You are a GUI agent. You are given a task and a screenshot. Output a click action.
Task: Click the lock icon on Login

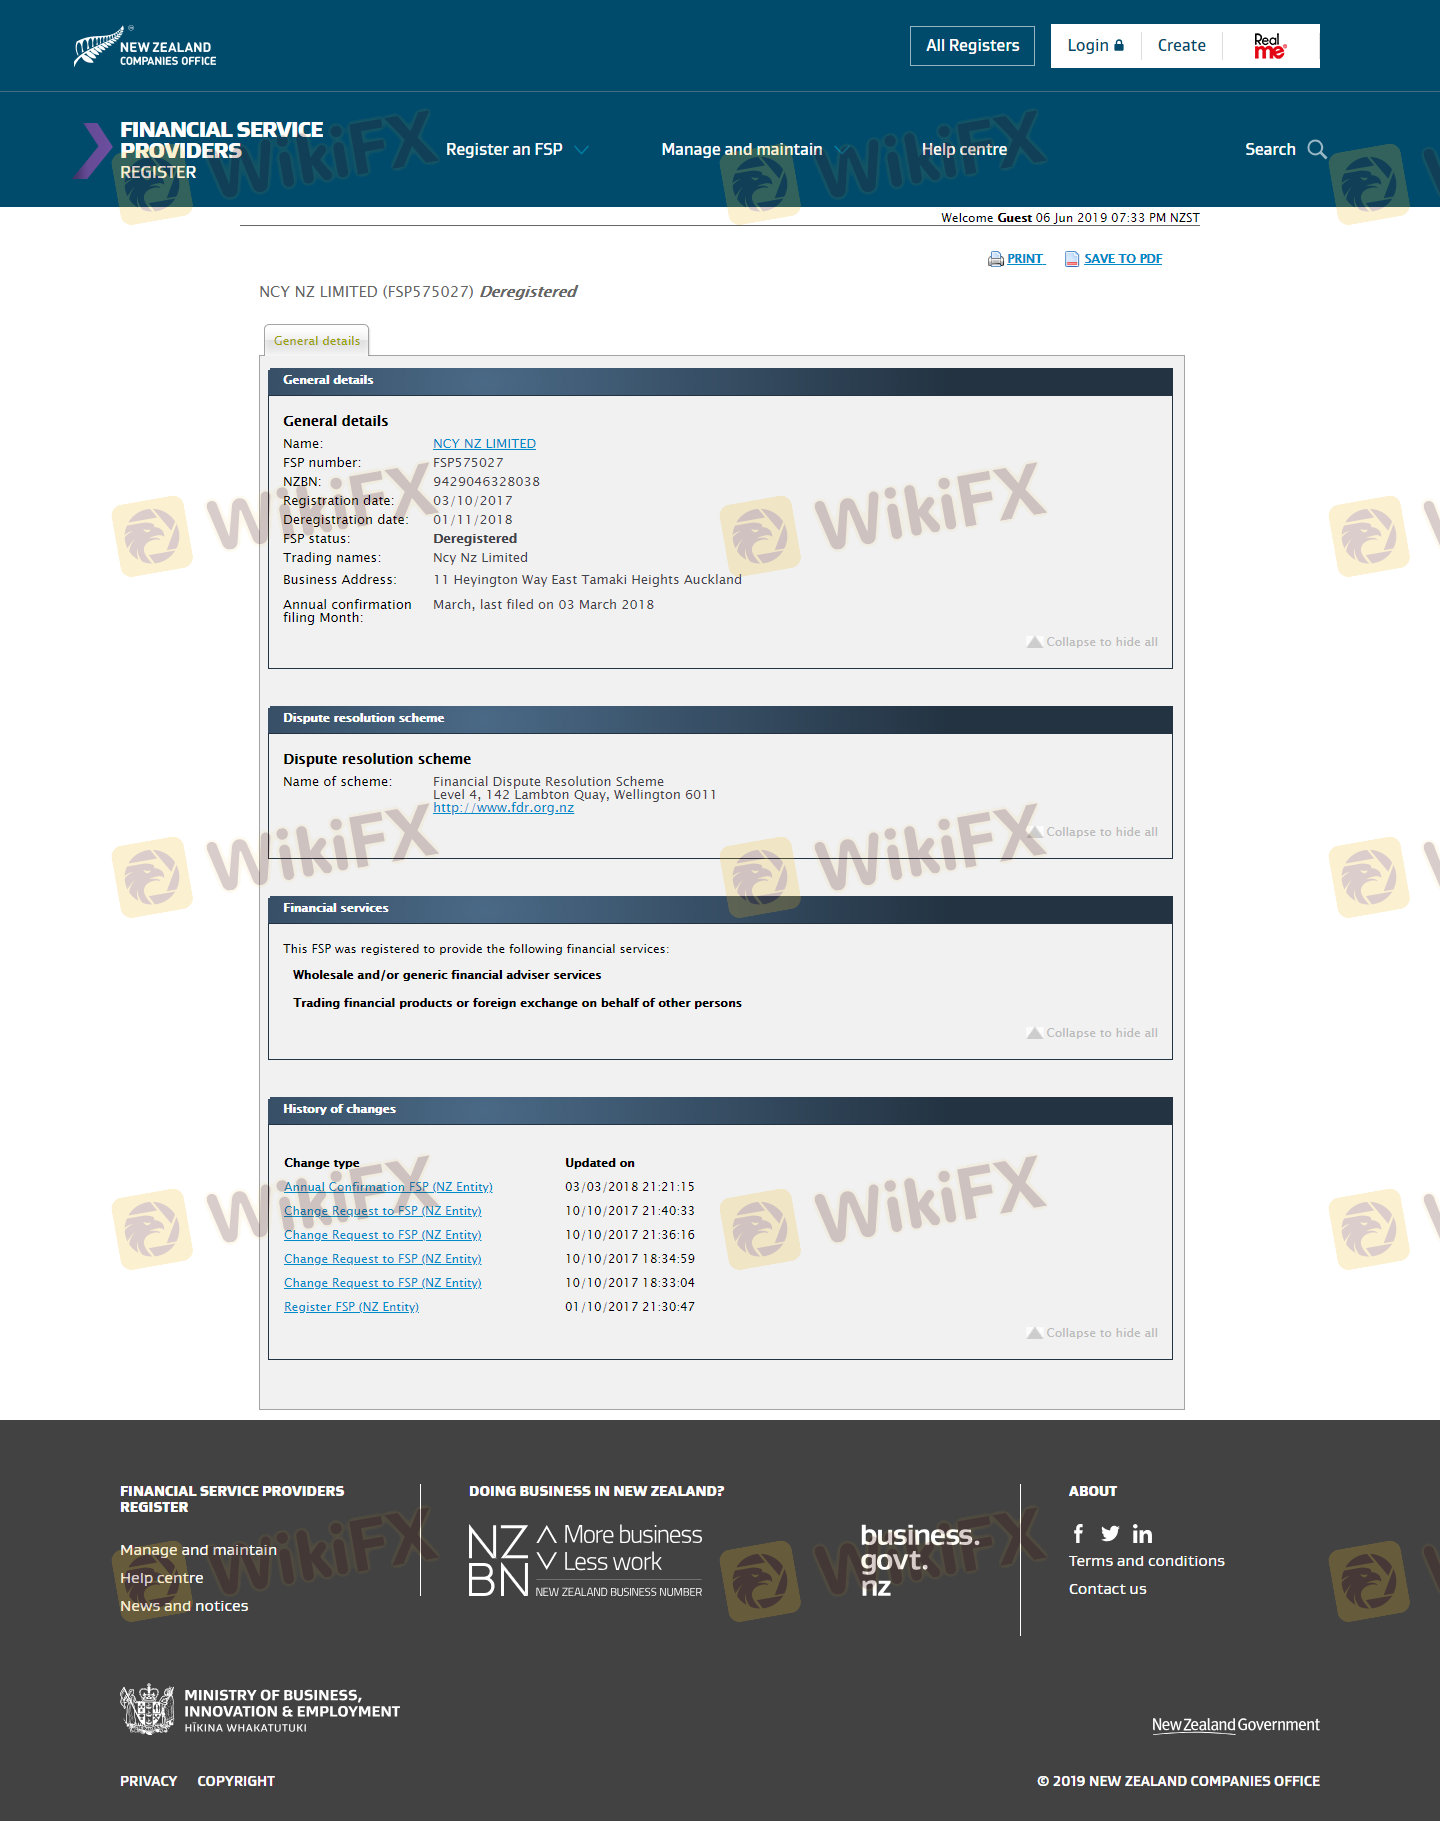[1119, 46]
